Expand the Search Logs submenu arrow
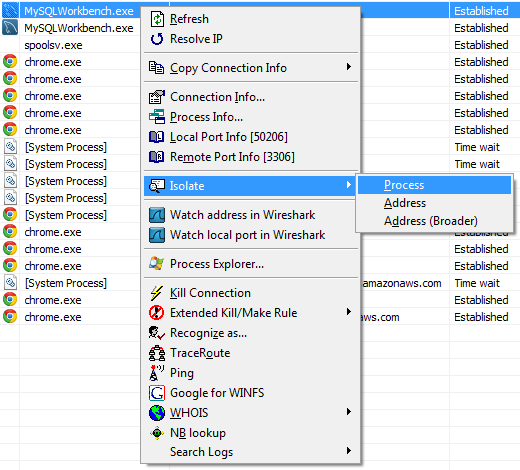The image size is (520, 470). [x=349, y=451]
